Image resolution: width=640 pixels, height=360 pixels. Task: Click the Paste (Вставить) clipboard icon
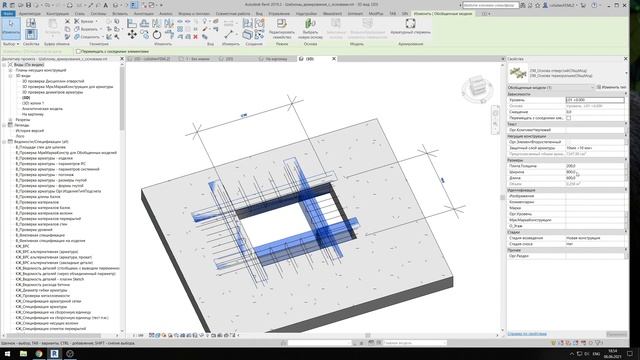[x=53, y=27]
